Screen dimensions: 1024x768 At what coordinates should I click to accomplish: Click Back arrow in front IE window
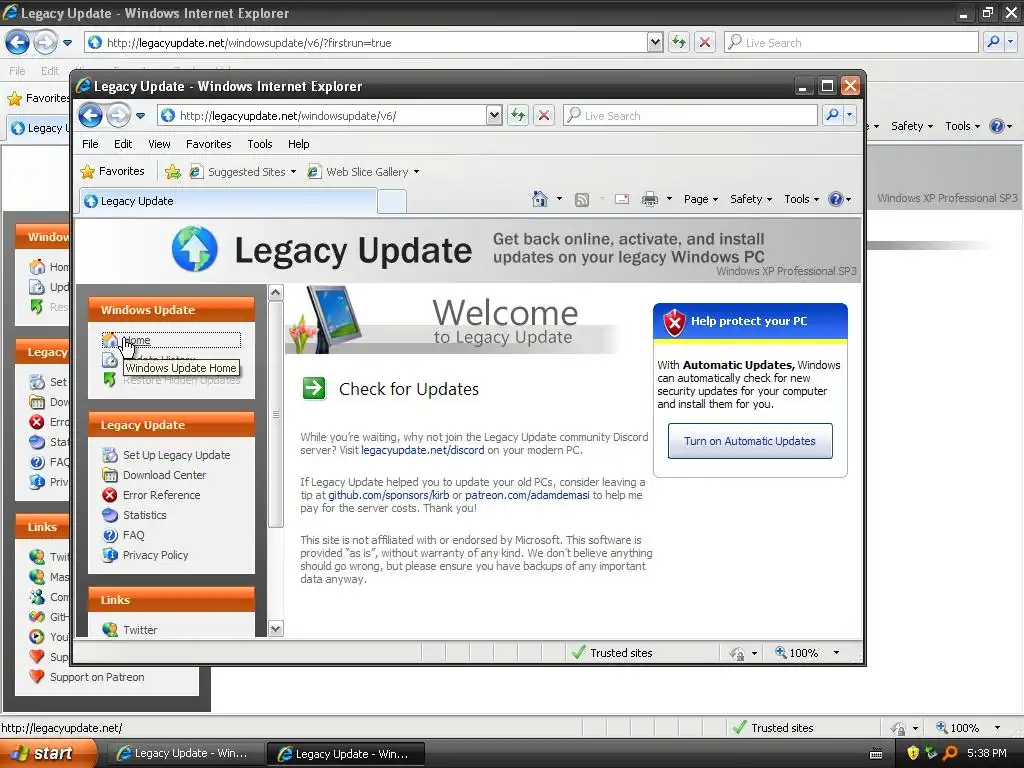[91, 116]
